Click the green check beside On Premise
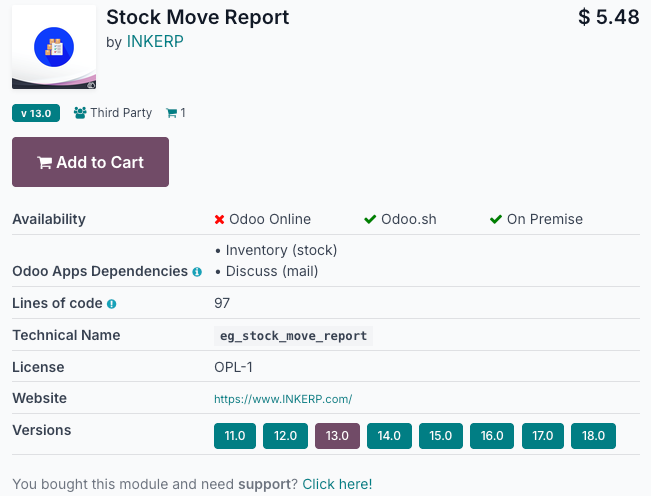The width and height of the screenshot is (651, 496). coord(496,219)
